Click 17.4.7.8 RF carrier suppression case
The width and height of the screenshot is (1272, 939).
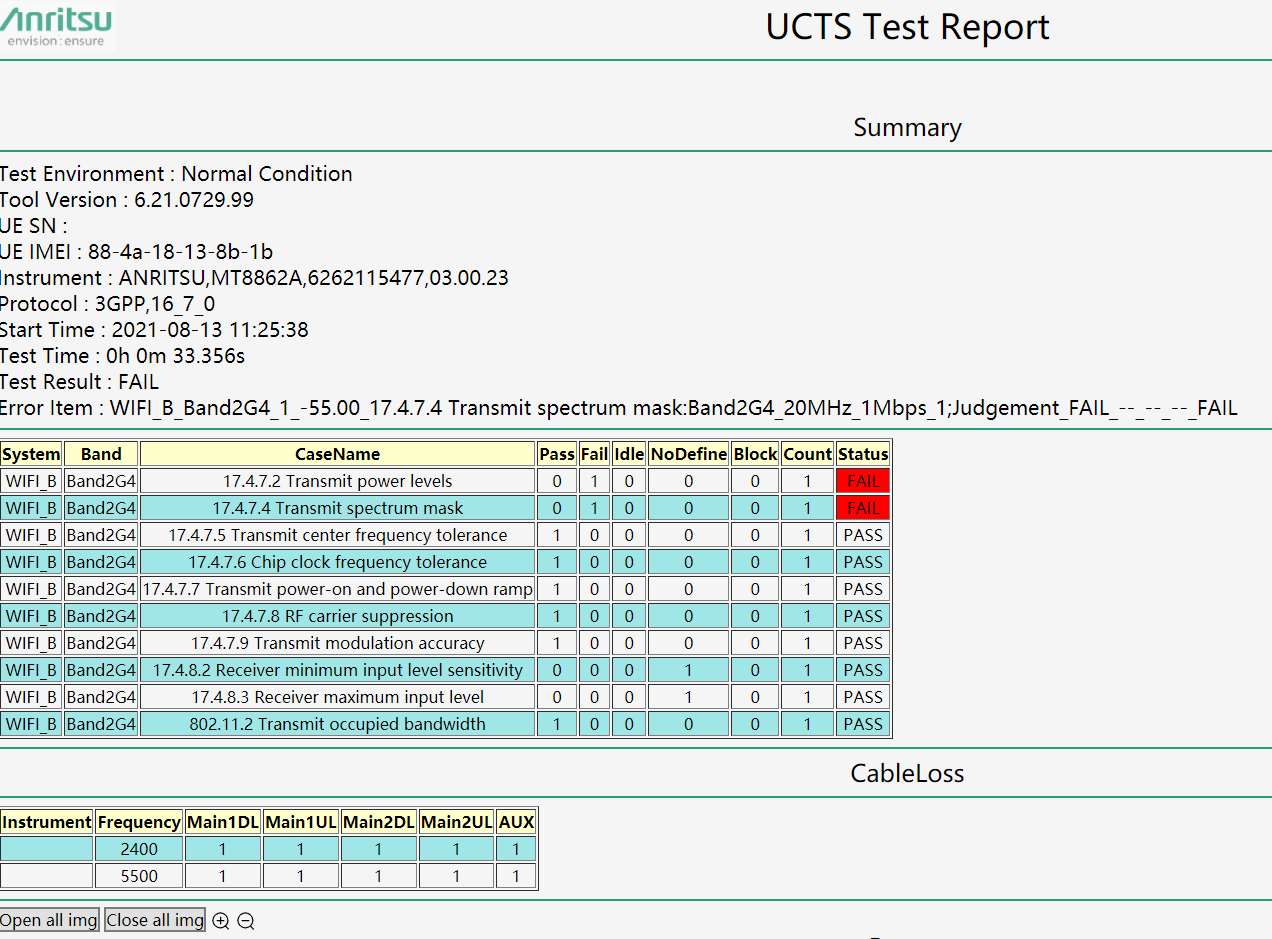(x=337, y=616)
